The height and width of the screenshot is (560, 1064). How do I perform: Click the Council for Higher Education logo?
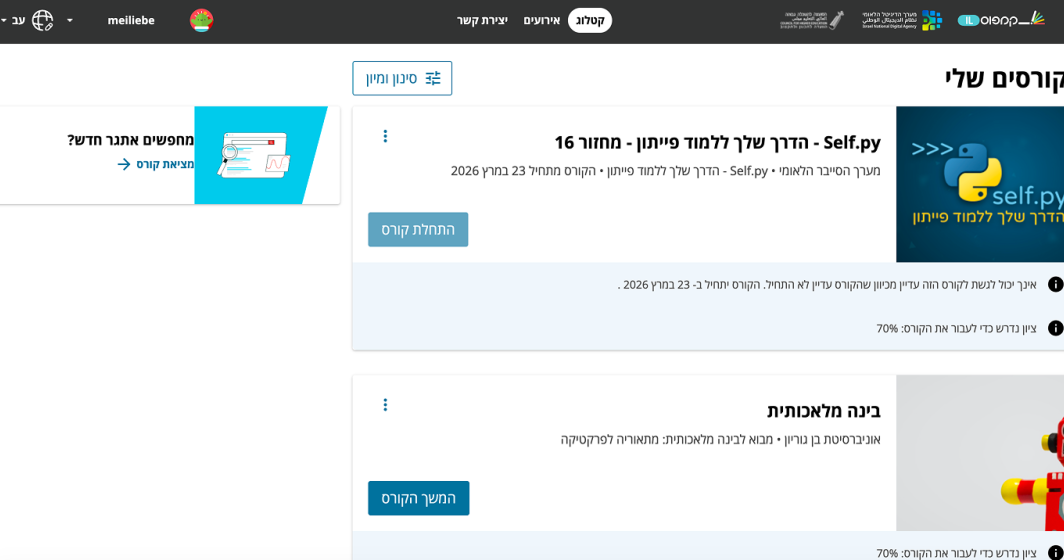(811, 20)
